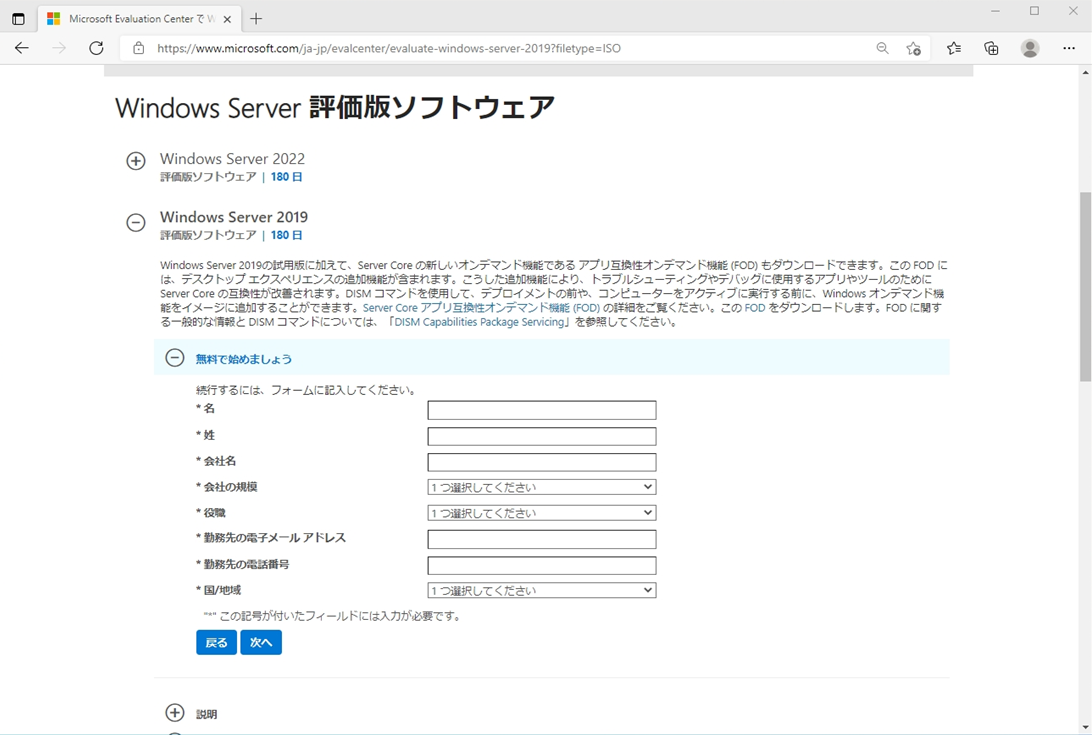Expand the Windows Server 2022 section
1092x735 pixels.
tap(136, 161)
